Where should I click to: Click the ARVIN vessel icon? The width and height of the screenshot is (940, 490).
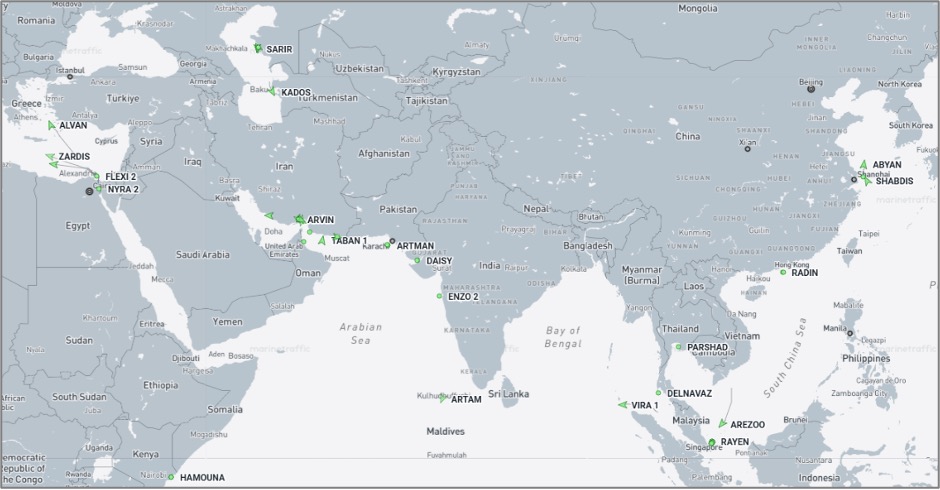pos(300,220)
